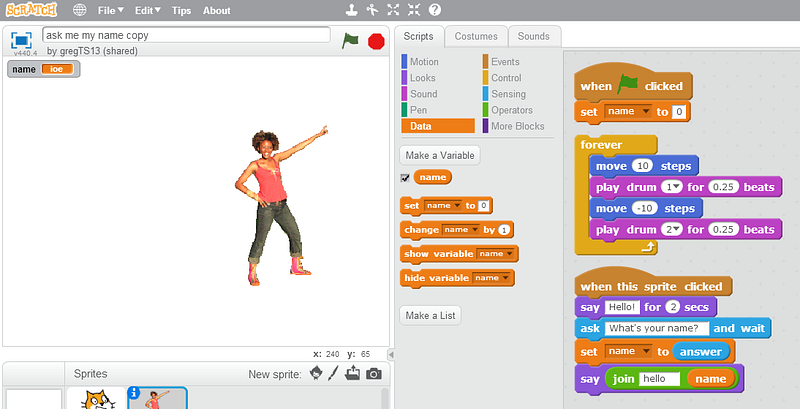Image resolution: width=800 pixels, height=409 pixels.
Task: Click the Make a List button
Action: point(430,316)
